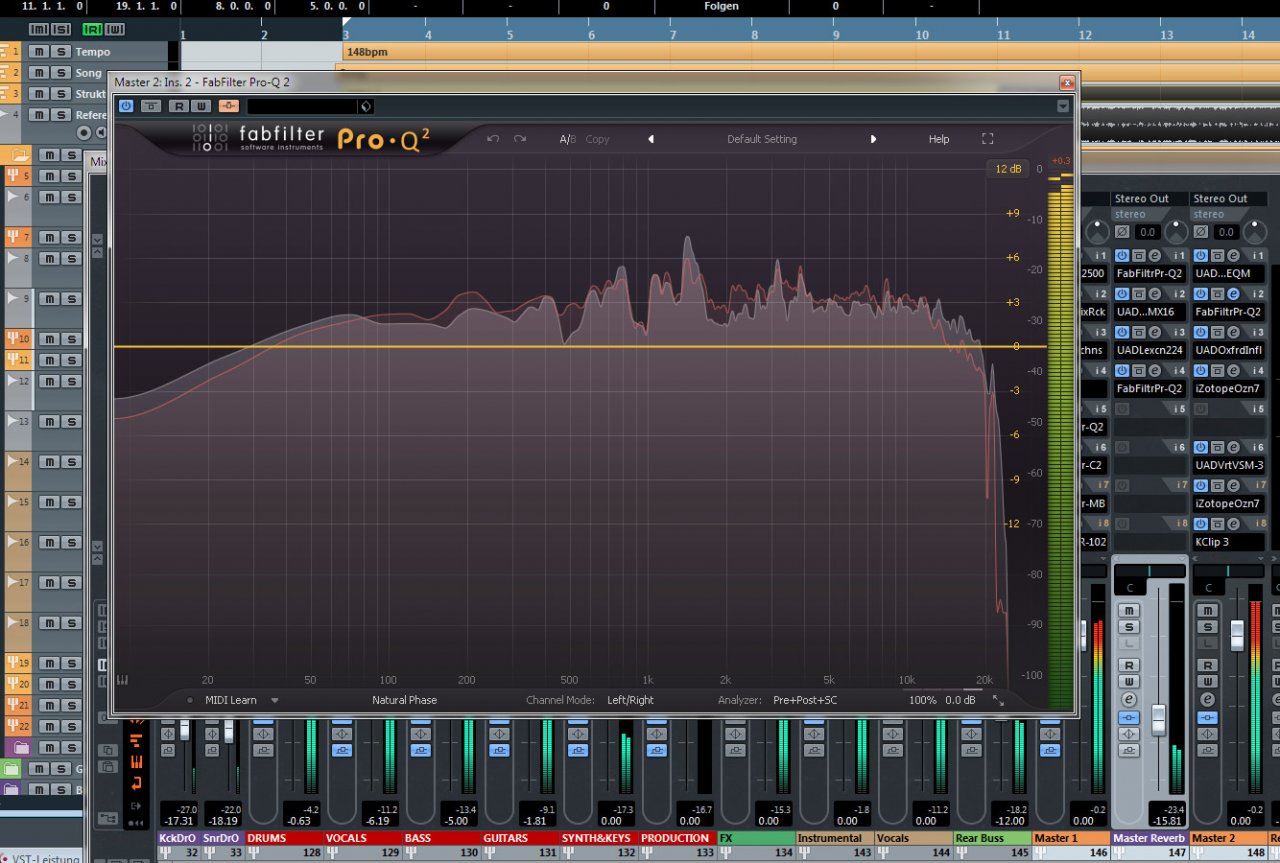Click the yellow 0 dB EQ line
1280x863 pixels.
coord(580,347)
